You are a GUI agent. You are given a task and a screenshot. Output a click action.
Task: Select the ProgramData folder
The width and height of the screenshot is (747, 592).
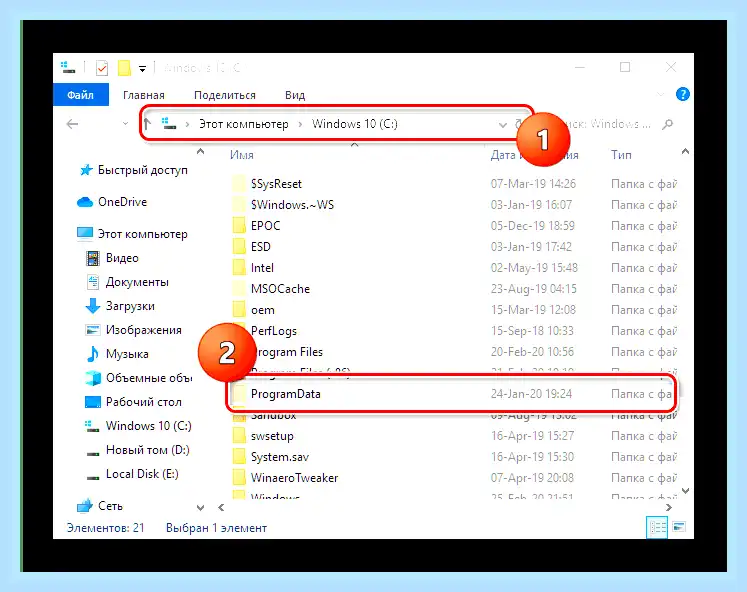pos(285,394)
